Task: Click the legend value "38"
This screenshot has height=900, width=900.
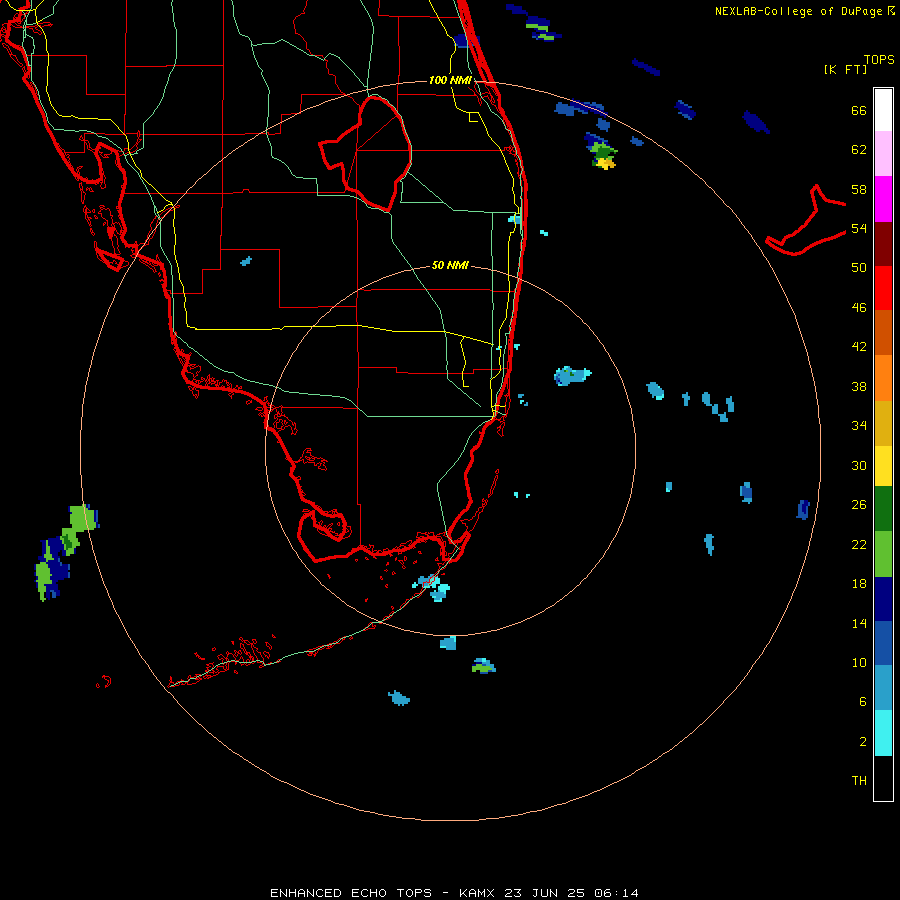Action: tap(859, 387)
